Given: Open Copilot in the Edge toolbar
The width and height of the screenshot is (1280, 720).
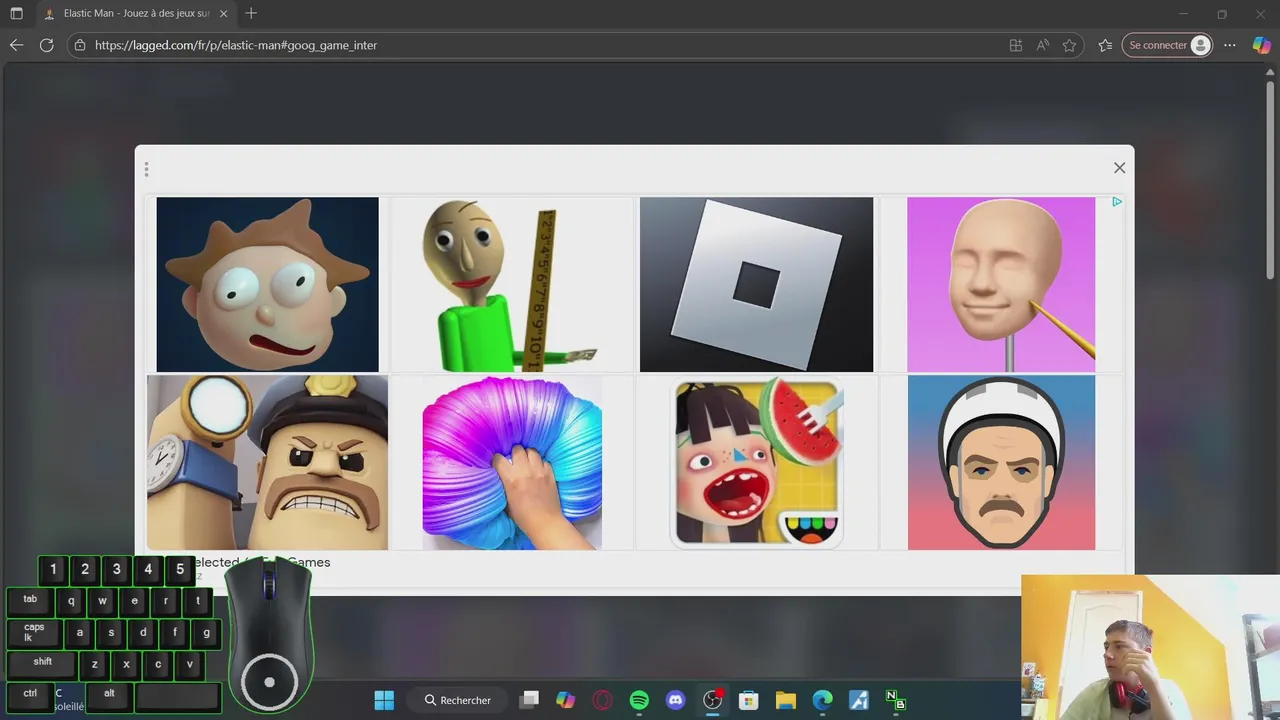Looking at the screenshot, I should 1262,45.
